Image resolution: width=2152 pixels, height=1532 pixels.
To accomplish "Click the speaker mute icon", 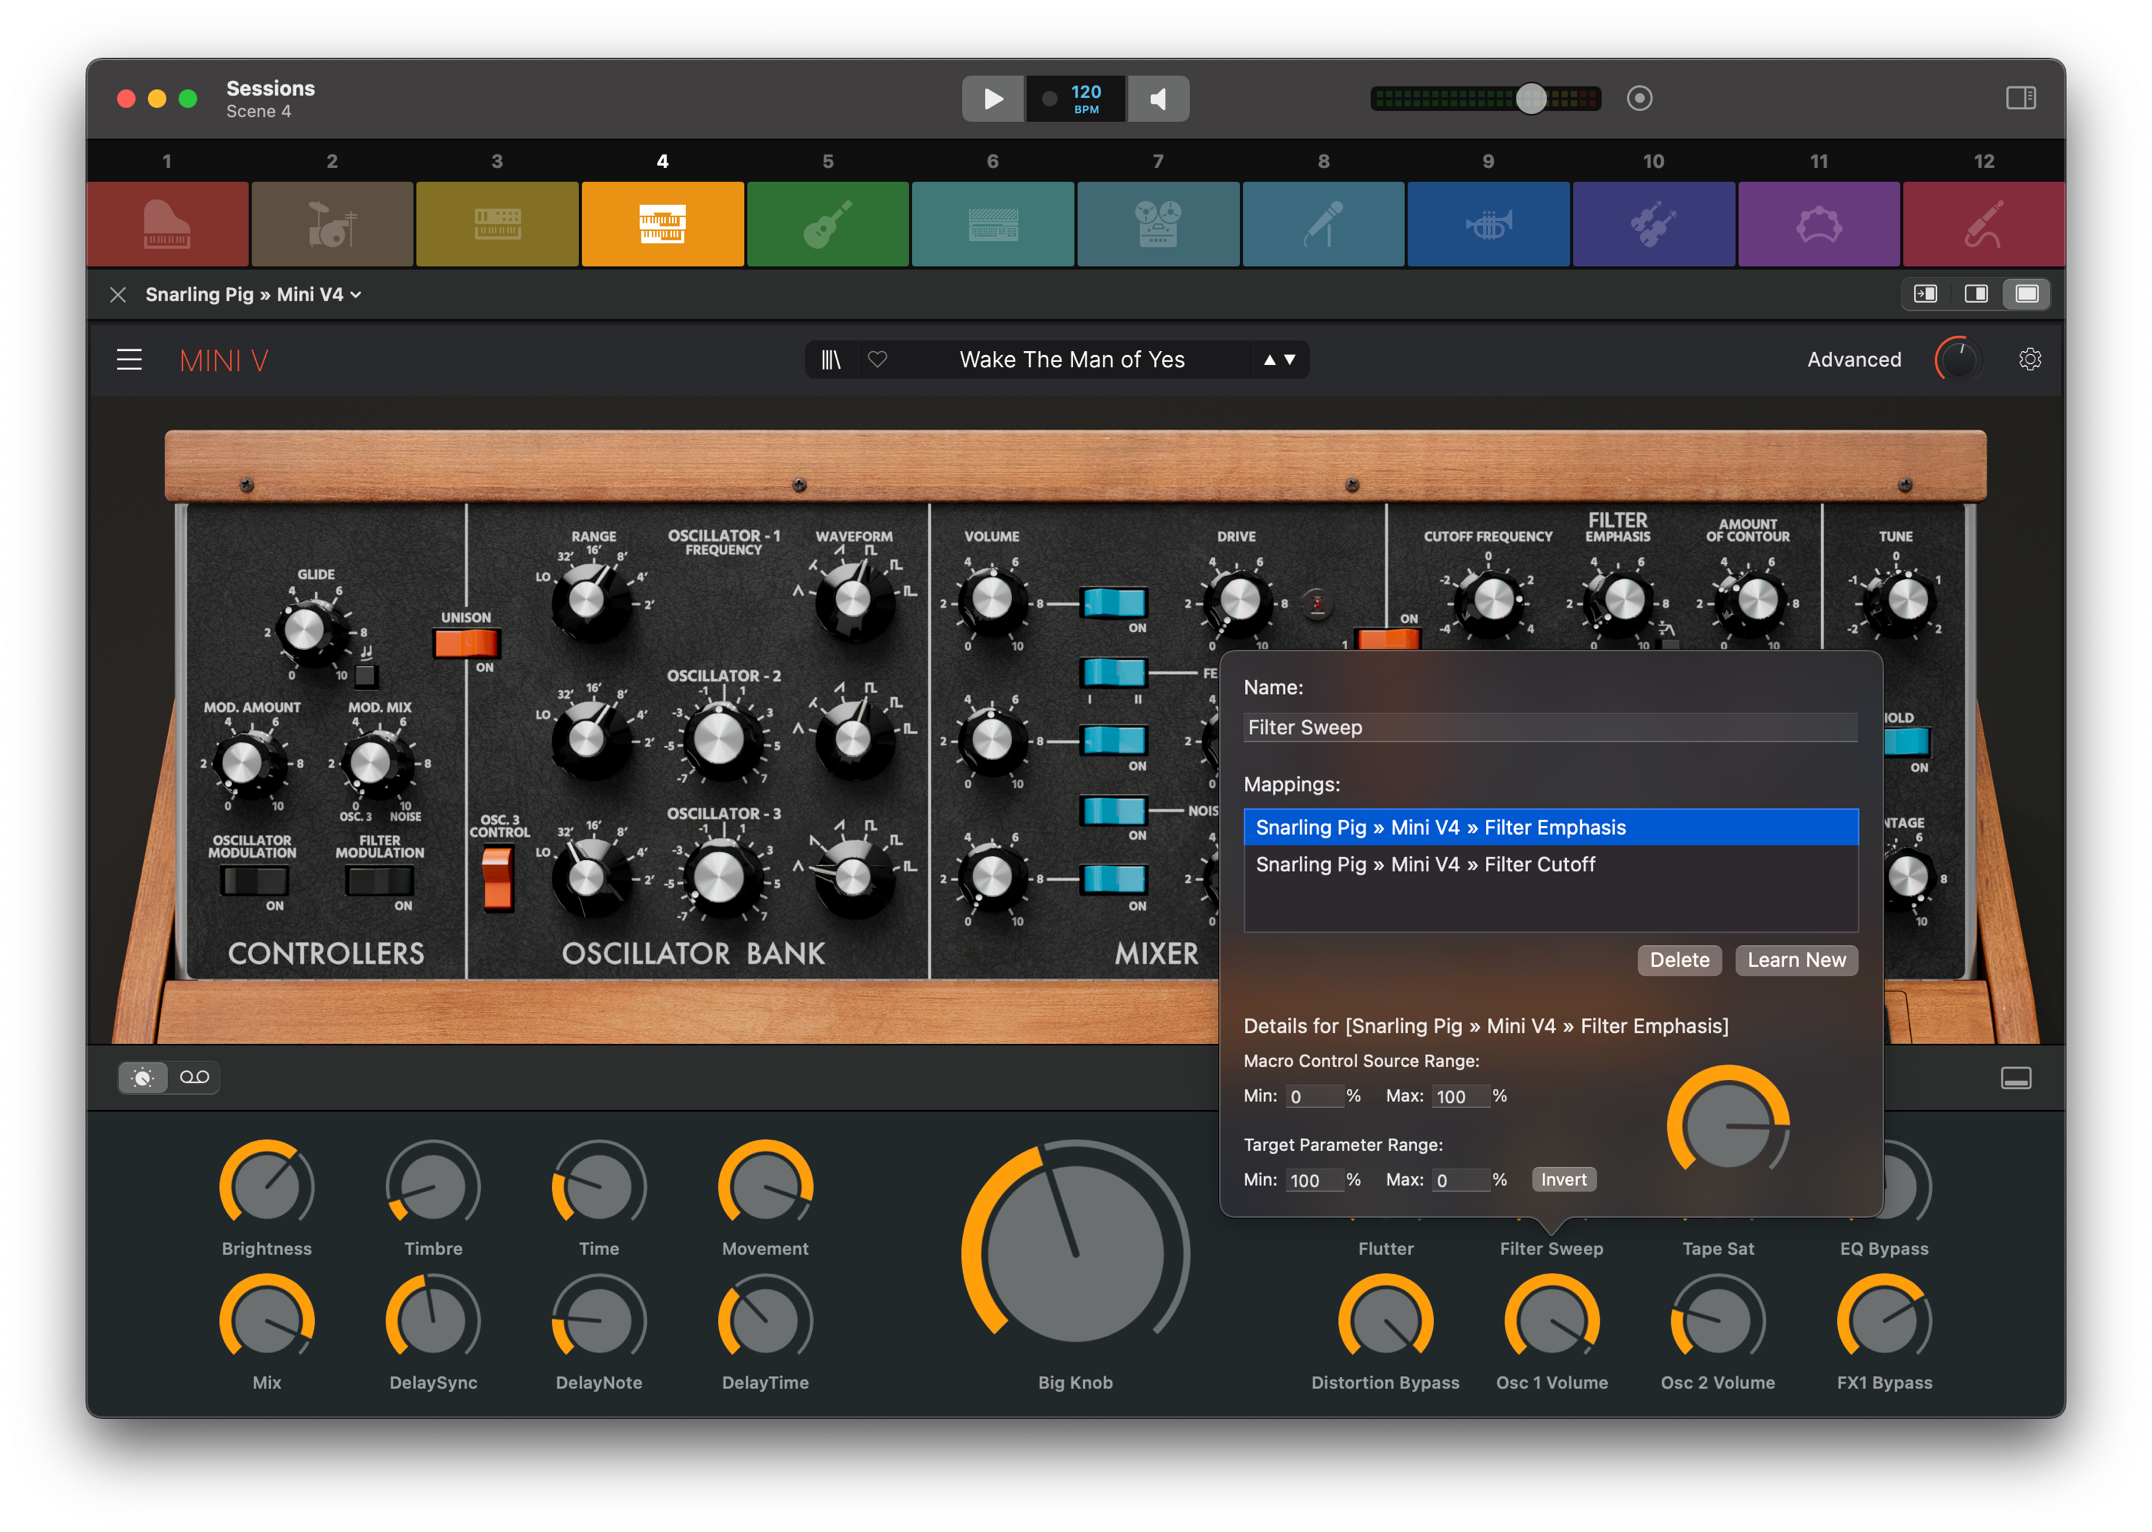I will point(1158,99).
